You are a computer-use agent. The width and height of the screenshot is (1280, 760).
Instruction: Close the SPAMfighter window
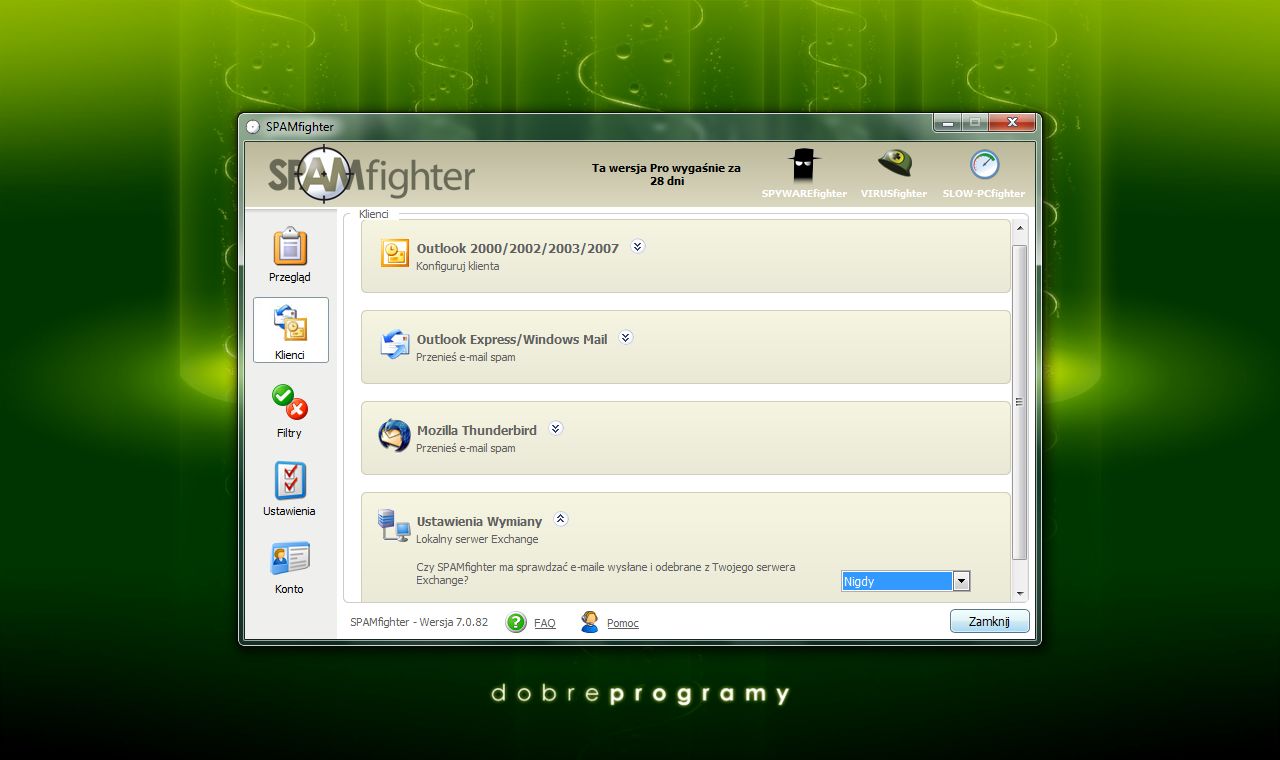1012,122
